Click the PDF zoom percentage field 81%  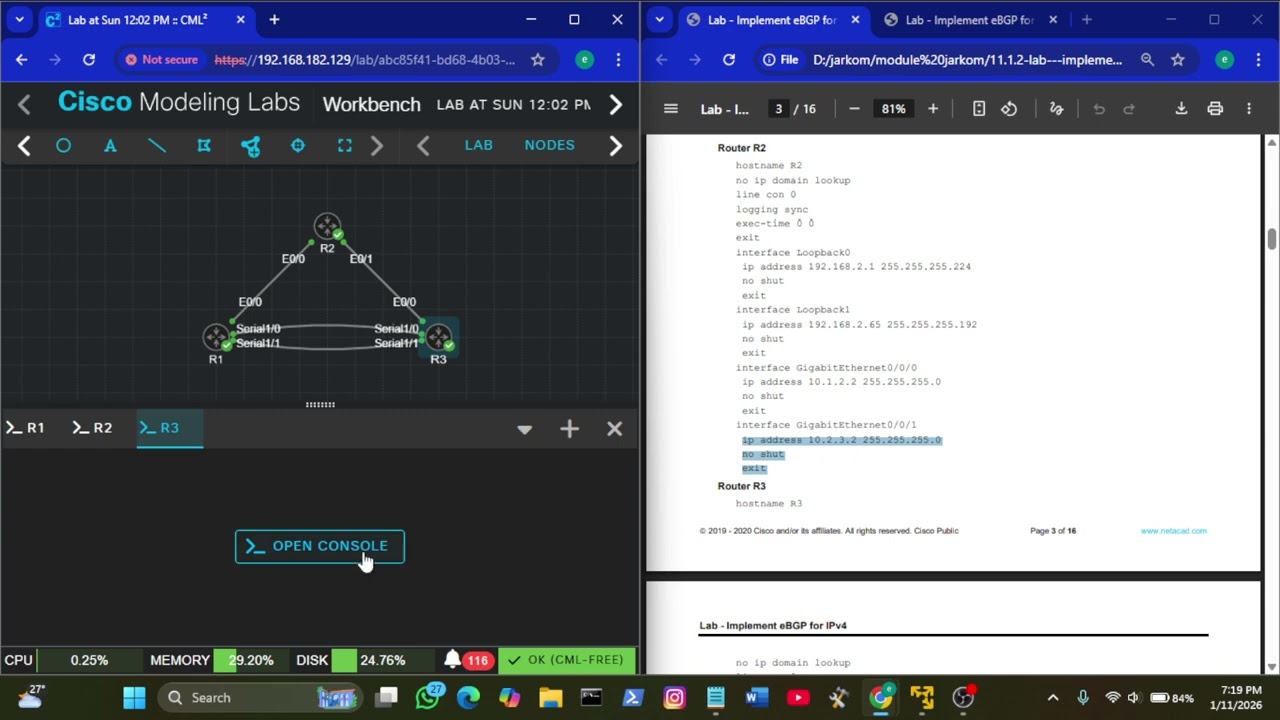tap(893, 109)
